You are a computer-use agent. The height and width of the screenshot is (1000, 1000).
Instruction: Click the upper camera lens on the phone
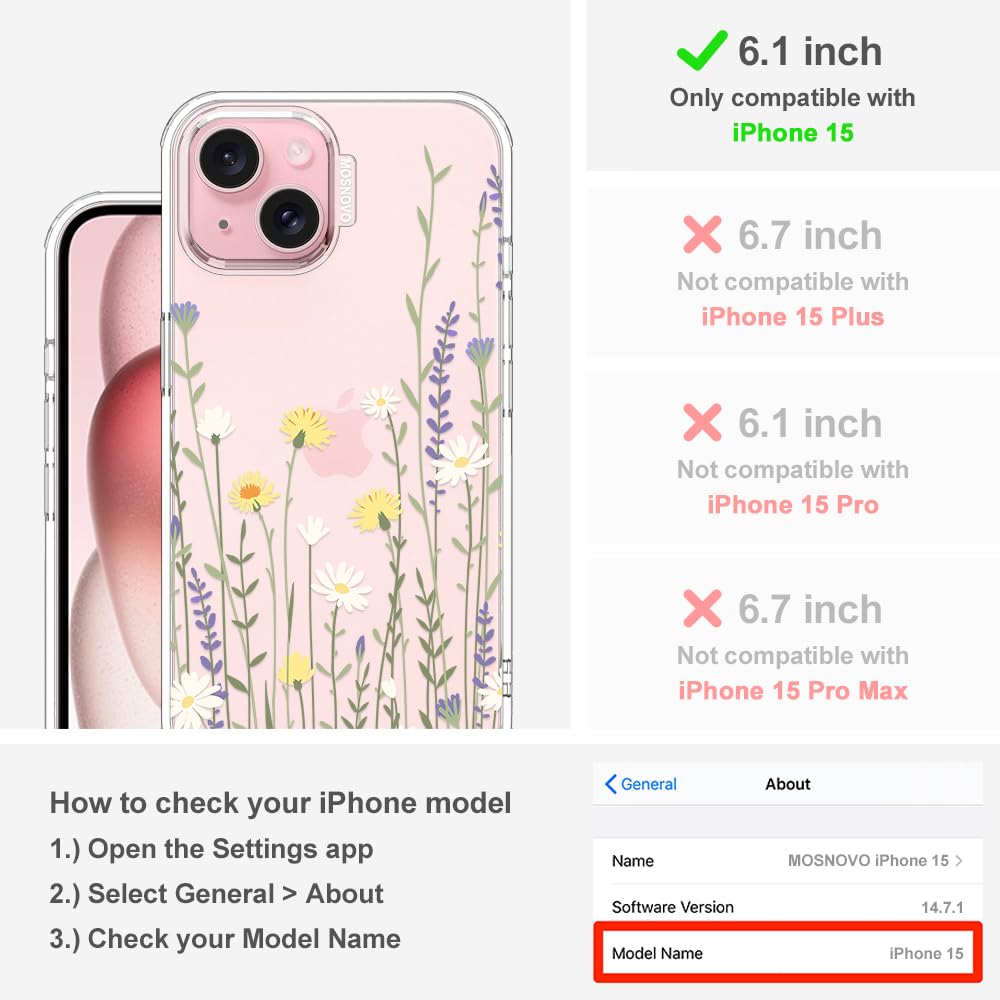[x=230, y=159]
